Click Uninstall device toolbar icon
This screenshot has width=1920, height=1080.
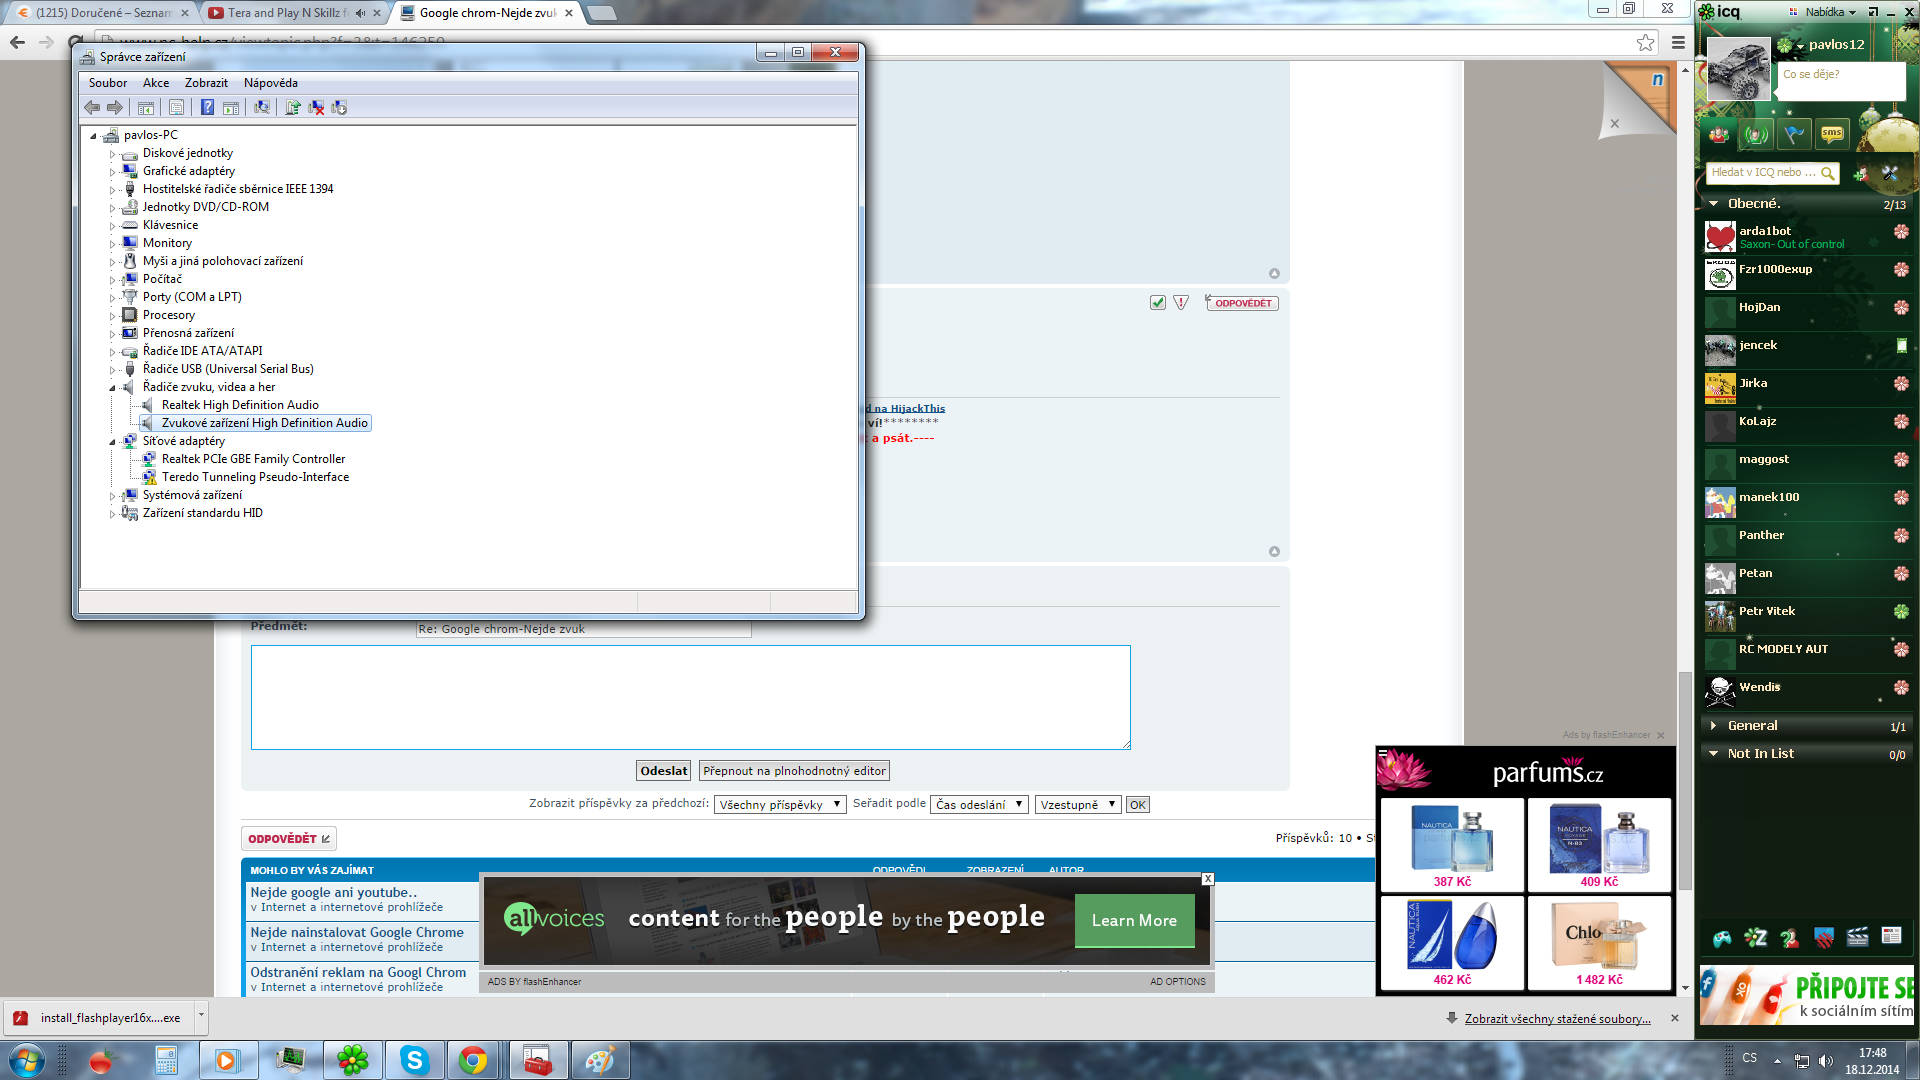coord(316,107)
